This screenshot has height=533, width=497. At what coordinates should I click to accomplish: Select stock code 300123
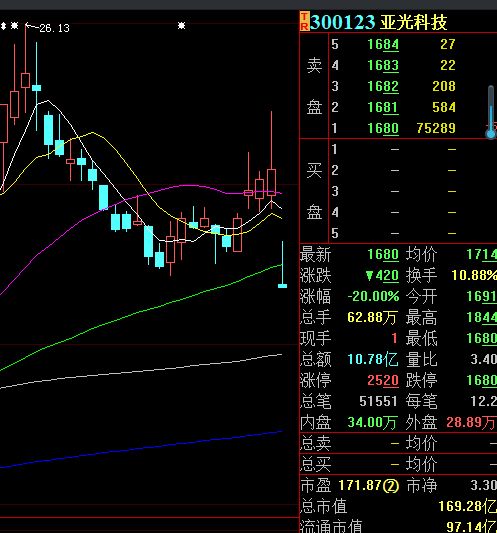[x=342, y=22]
